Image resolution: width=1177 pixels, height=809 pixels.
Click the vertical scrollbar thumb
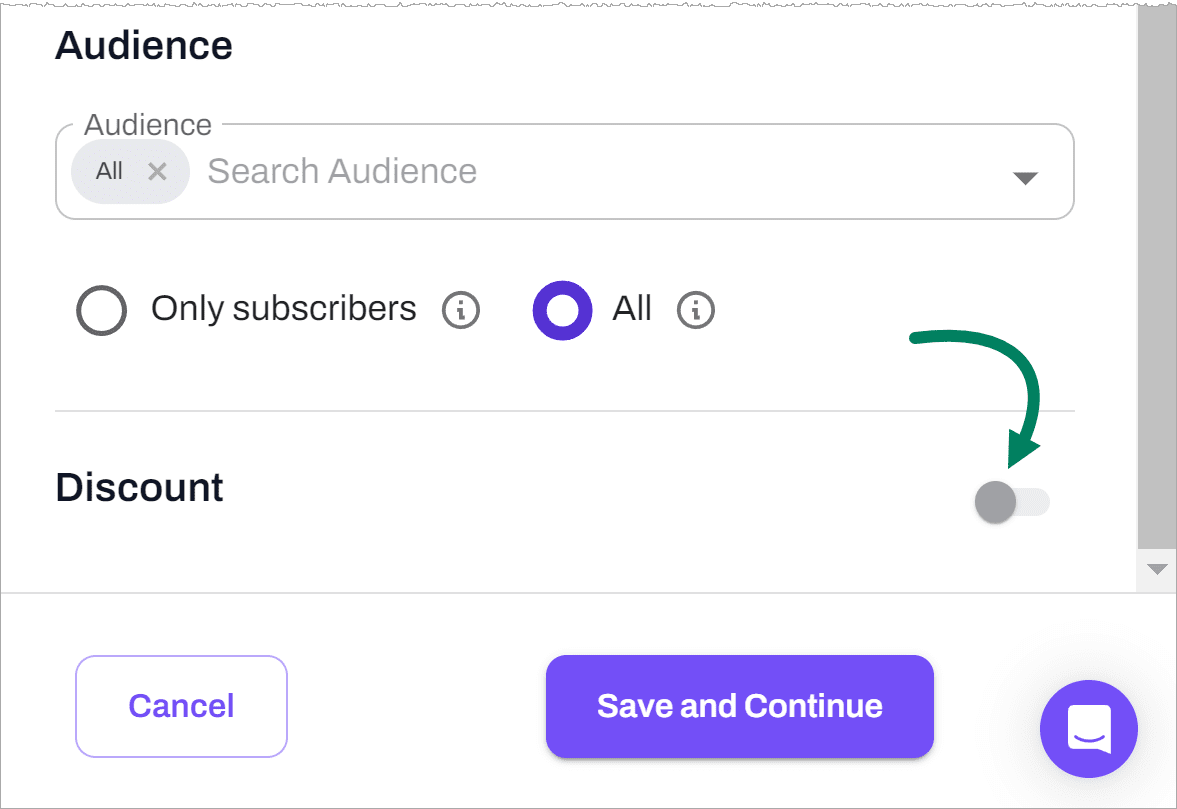pos(1157,270)
